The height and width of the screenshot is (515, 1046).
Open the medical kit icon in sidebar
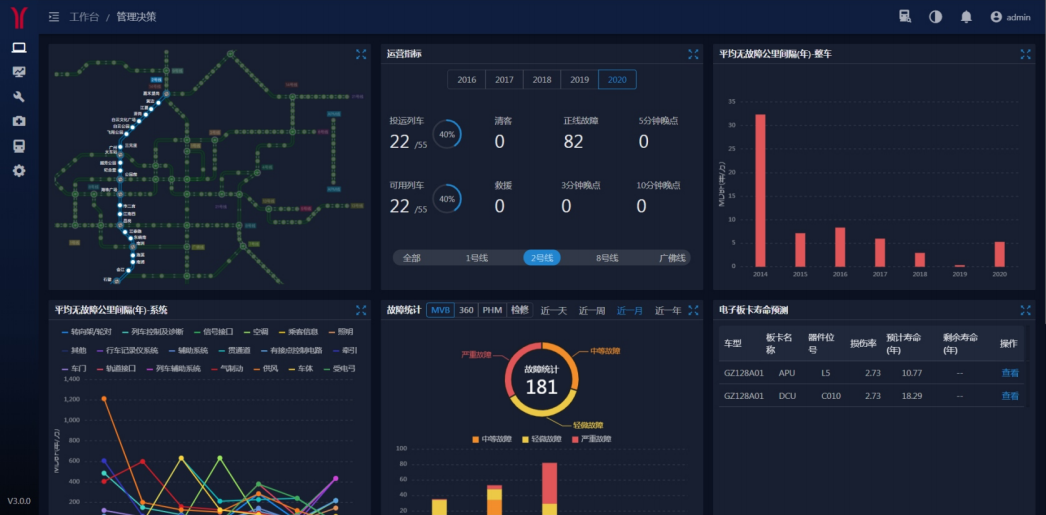(19, 121)
